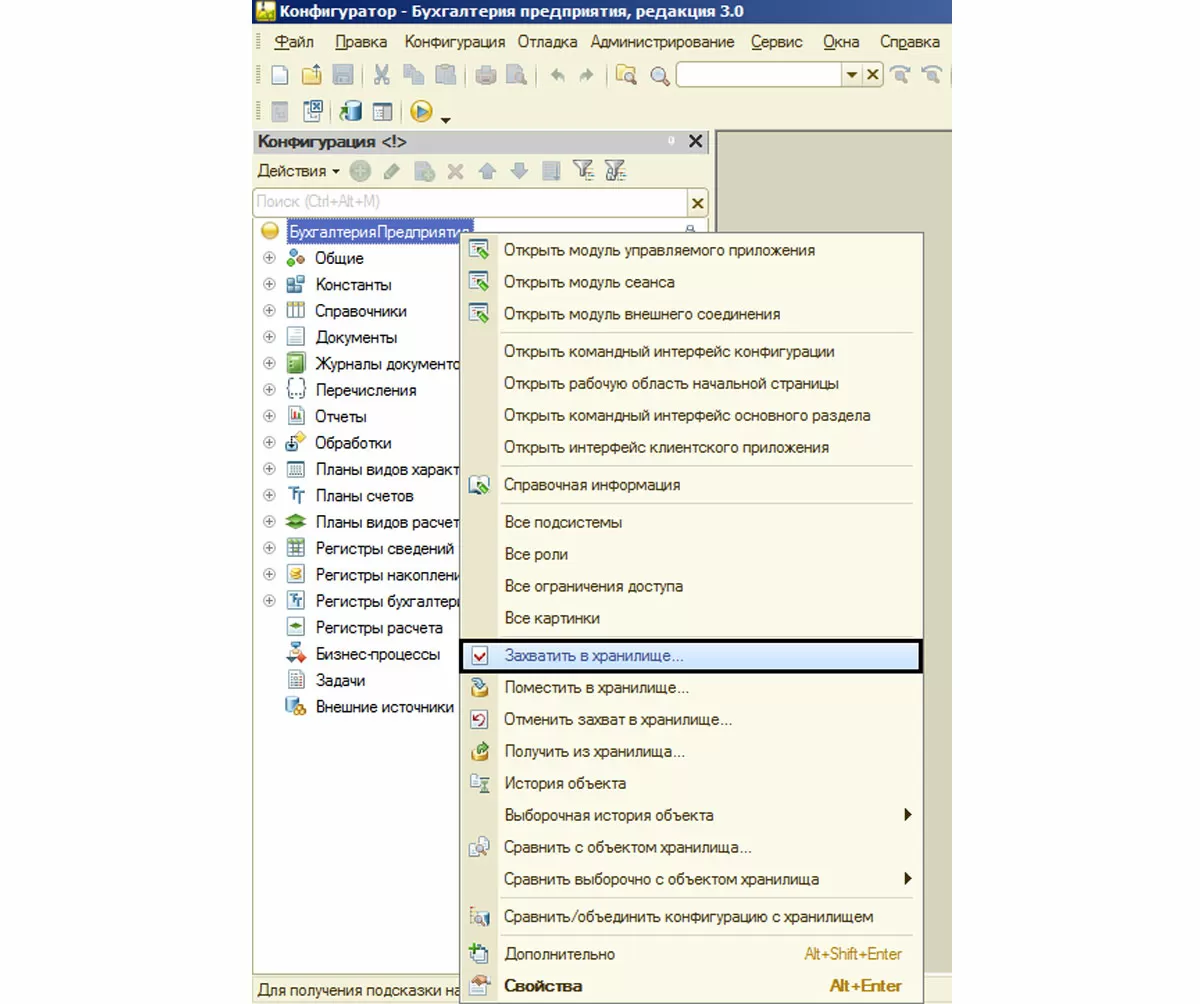Image resolution: width=1200 pixels, height=1004 pixels.
Task: Open the Отладка menu
Action: [547, 42]
